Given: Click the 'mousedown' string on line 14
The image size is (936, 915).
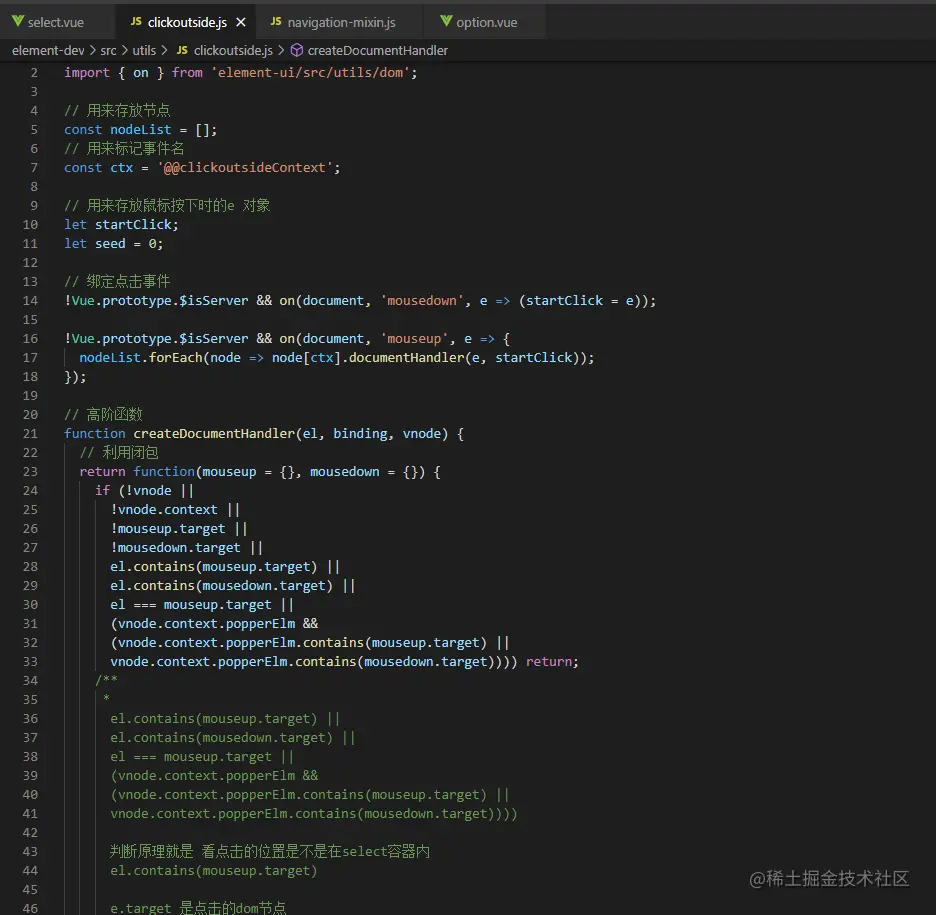Looking at the screenshot, I should click(x=422, y=301).
